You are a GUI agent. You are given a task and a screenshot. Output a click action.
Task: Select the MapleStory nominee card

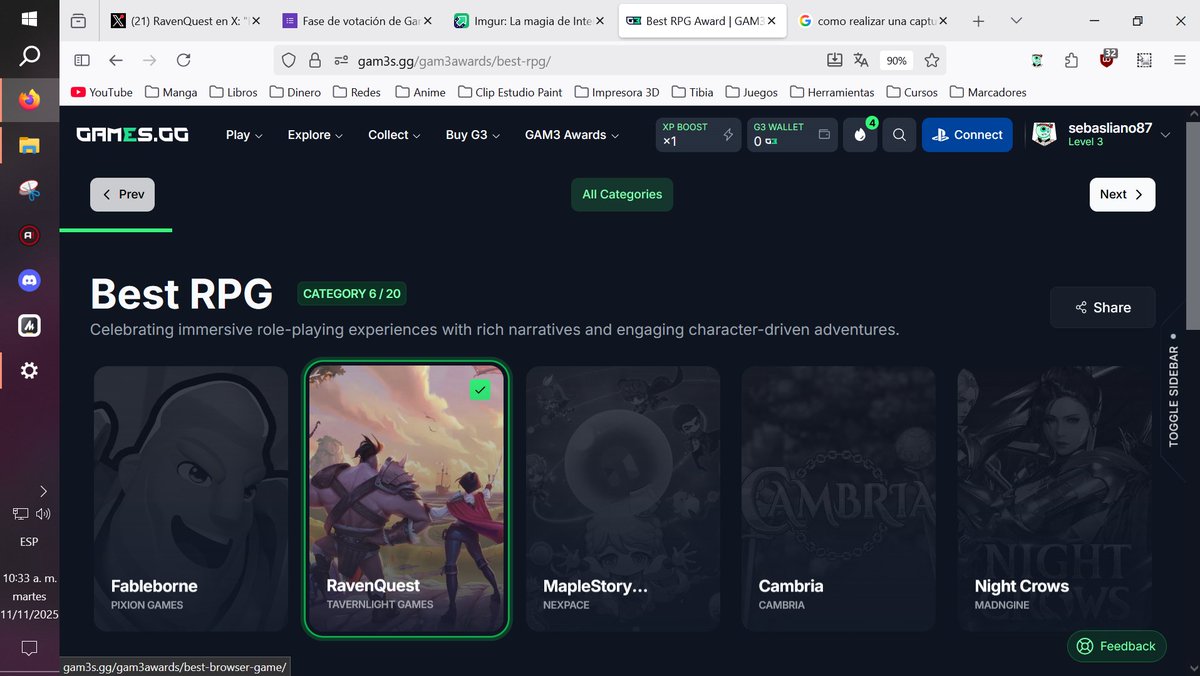pyautogui.click(x=623, y=498)
